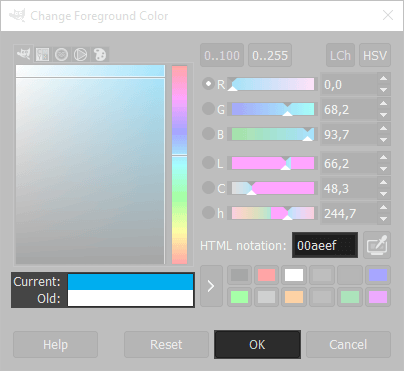Select the R channel radio button
404x371 pixels.
coord(208,84)
